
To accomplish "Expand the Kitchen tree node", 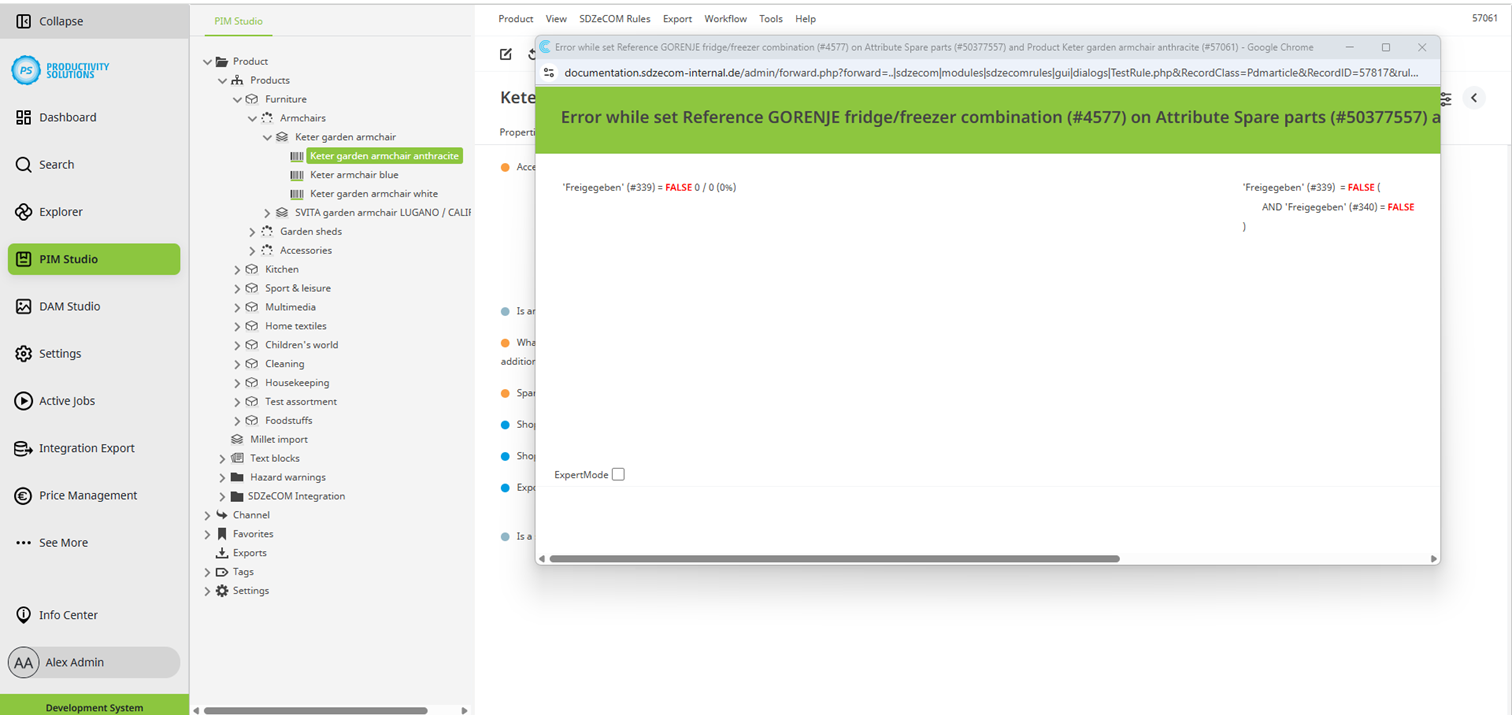I will [238, 270].
